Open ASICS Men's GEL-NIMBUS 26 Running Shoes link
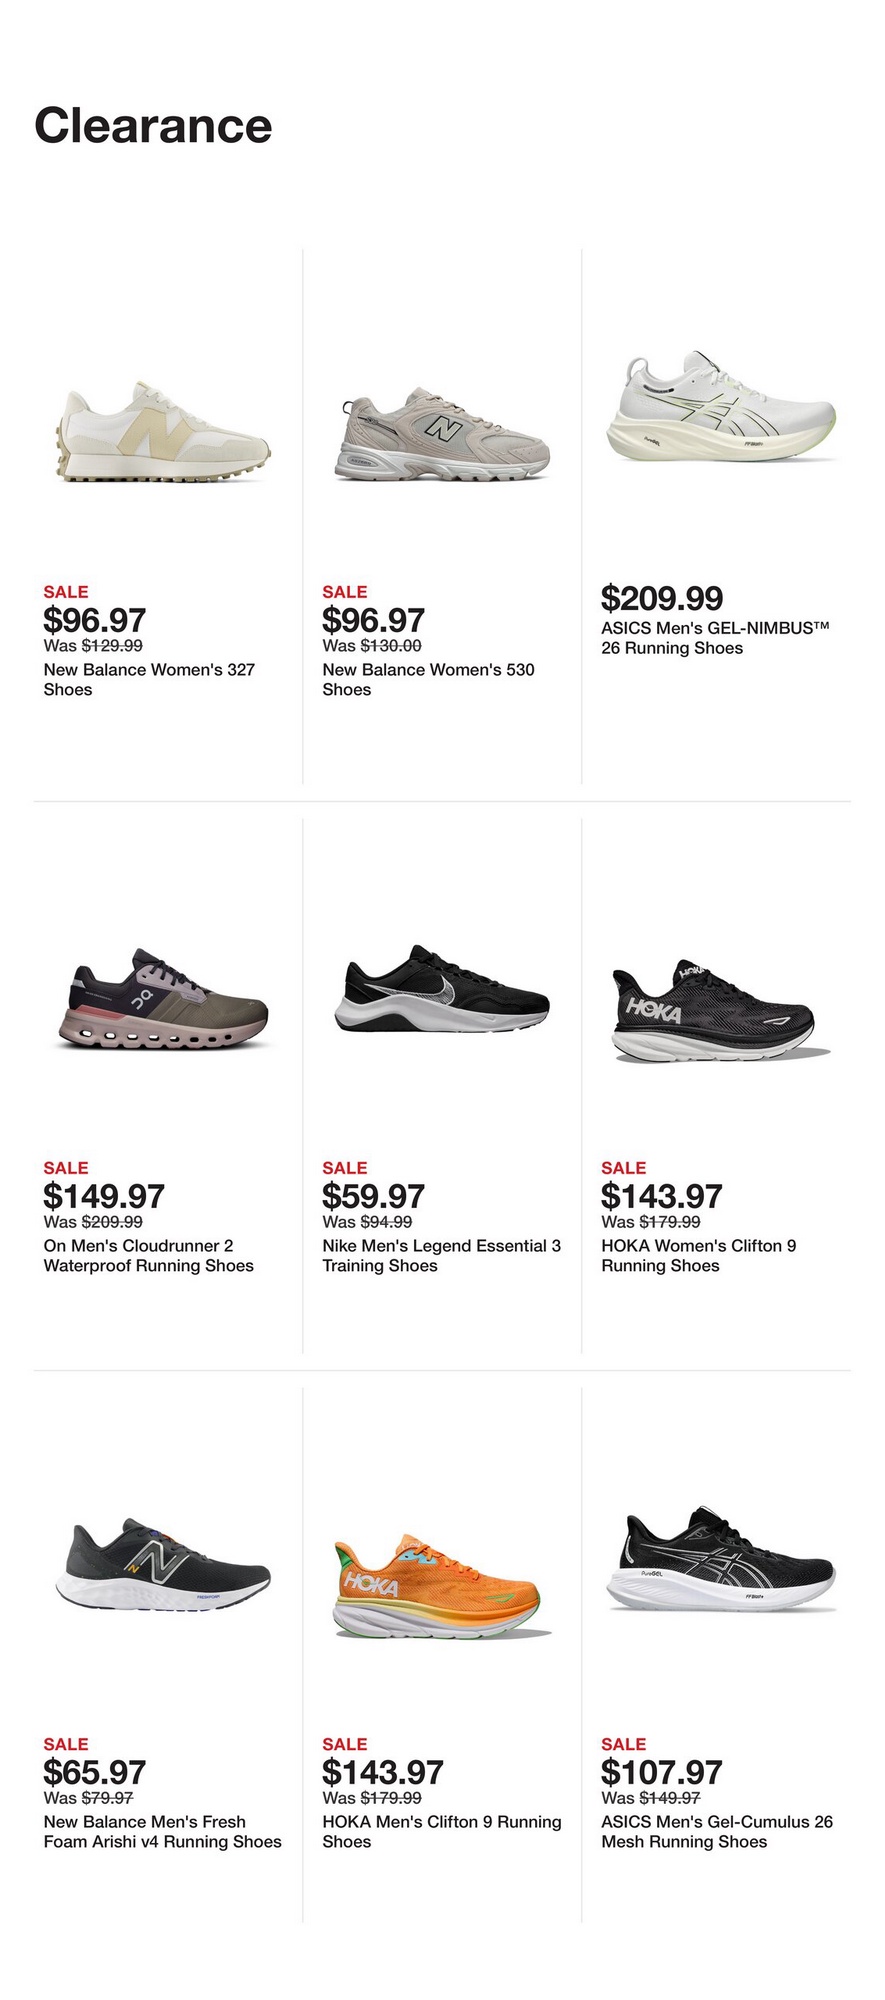The height and width of the screenshot is (2000, 885). click(x=715, y=638)
